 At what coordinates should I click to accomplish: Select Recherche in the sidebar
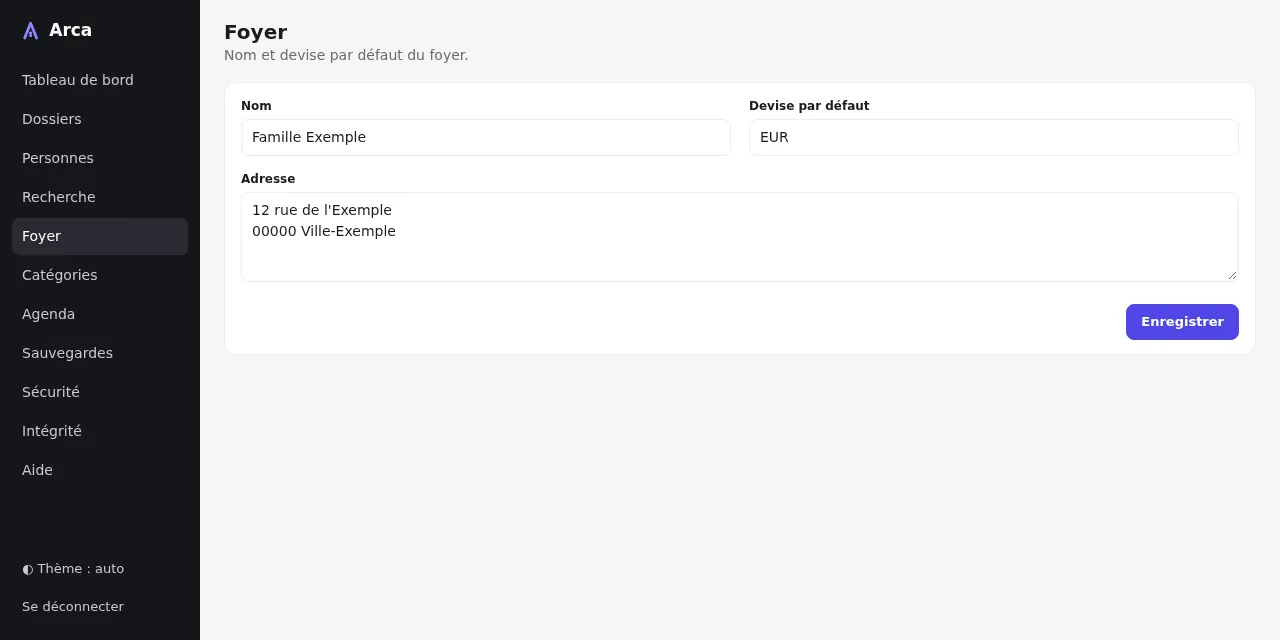[x=100, y=197]
